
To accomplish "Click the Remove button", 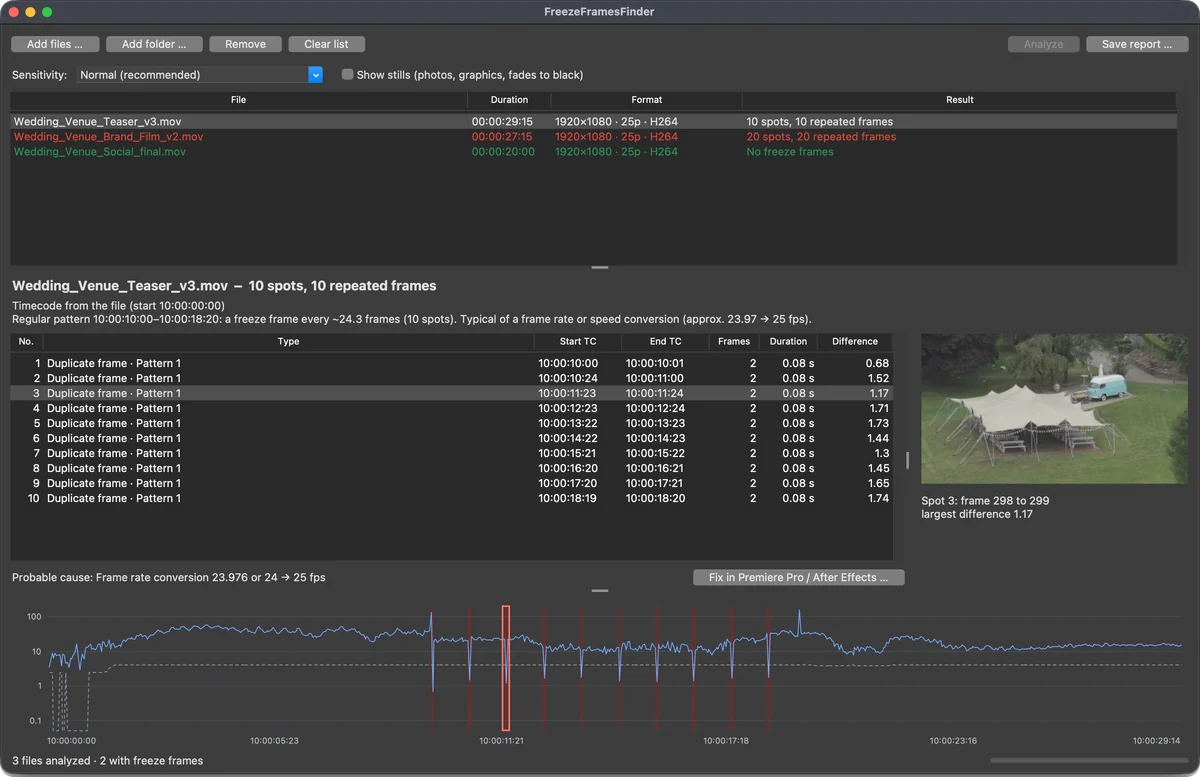I will pos(245,44).
